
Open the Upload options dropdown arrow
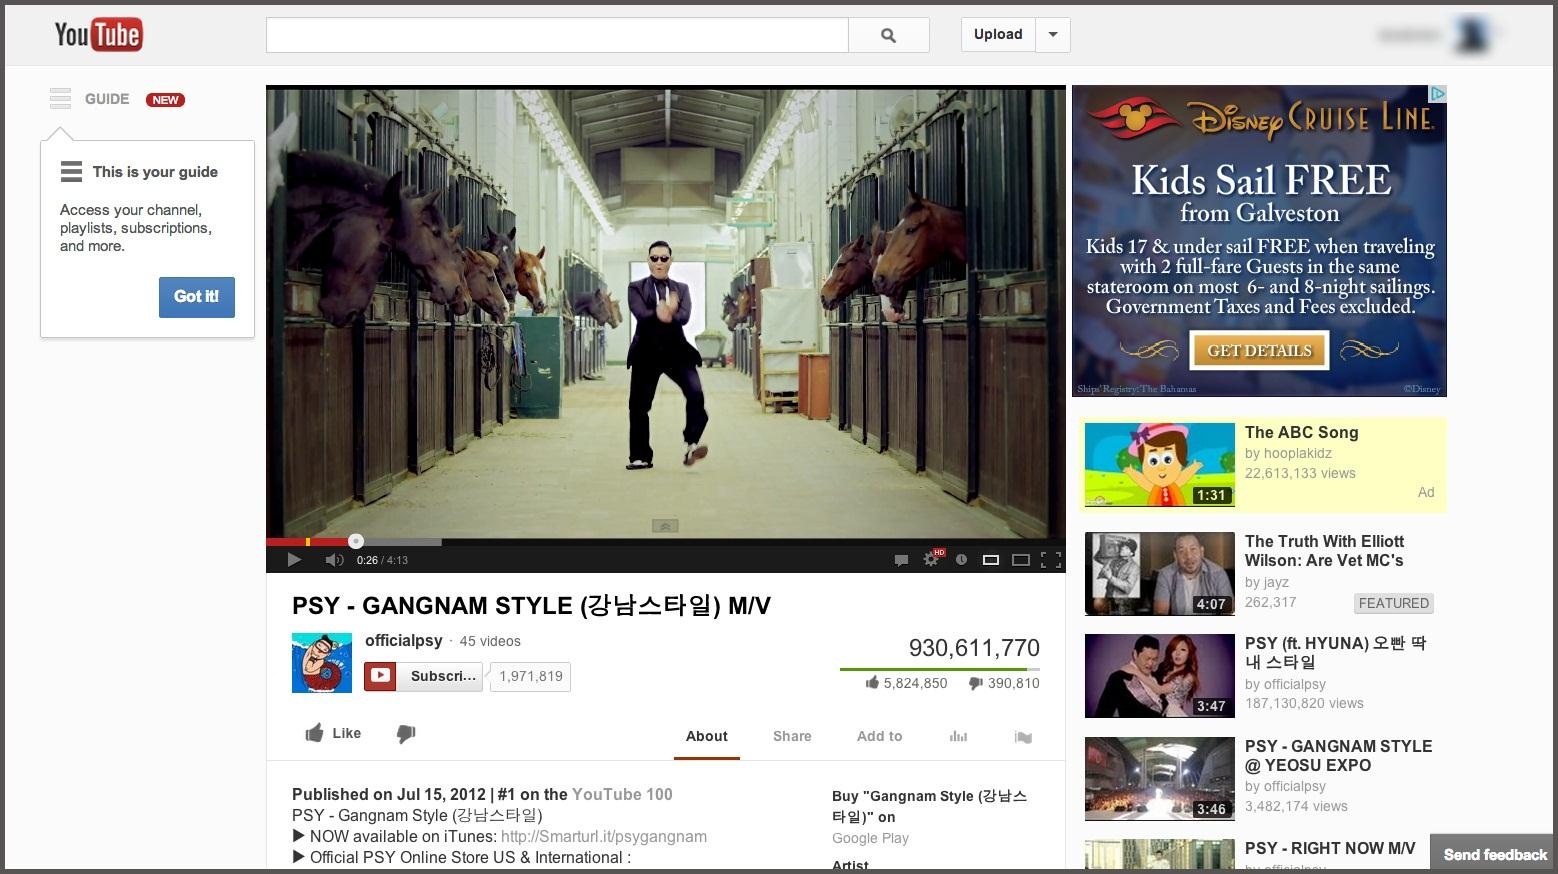[x=1052, y=34]
